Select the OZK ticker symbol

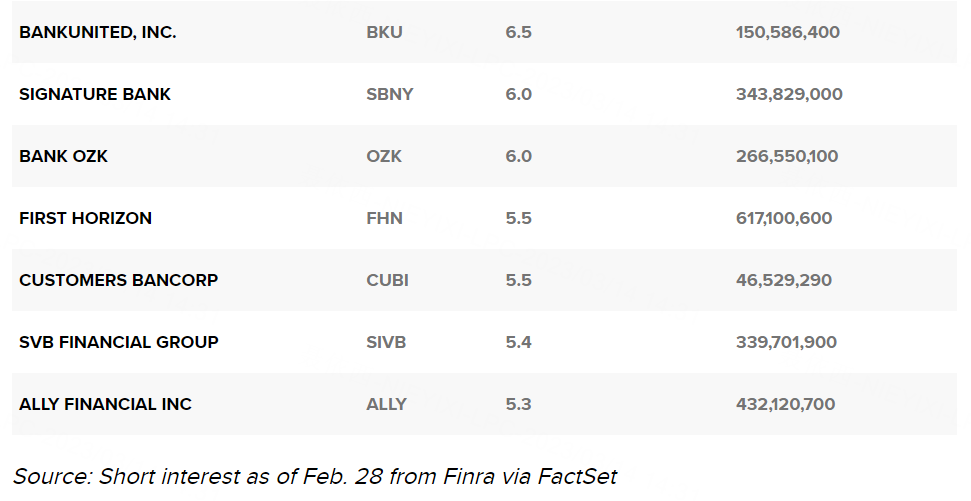tap(384, 156)
